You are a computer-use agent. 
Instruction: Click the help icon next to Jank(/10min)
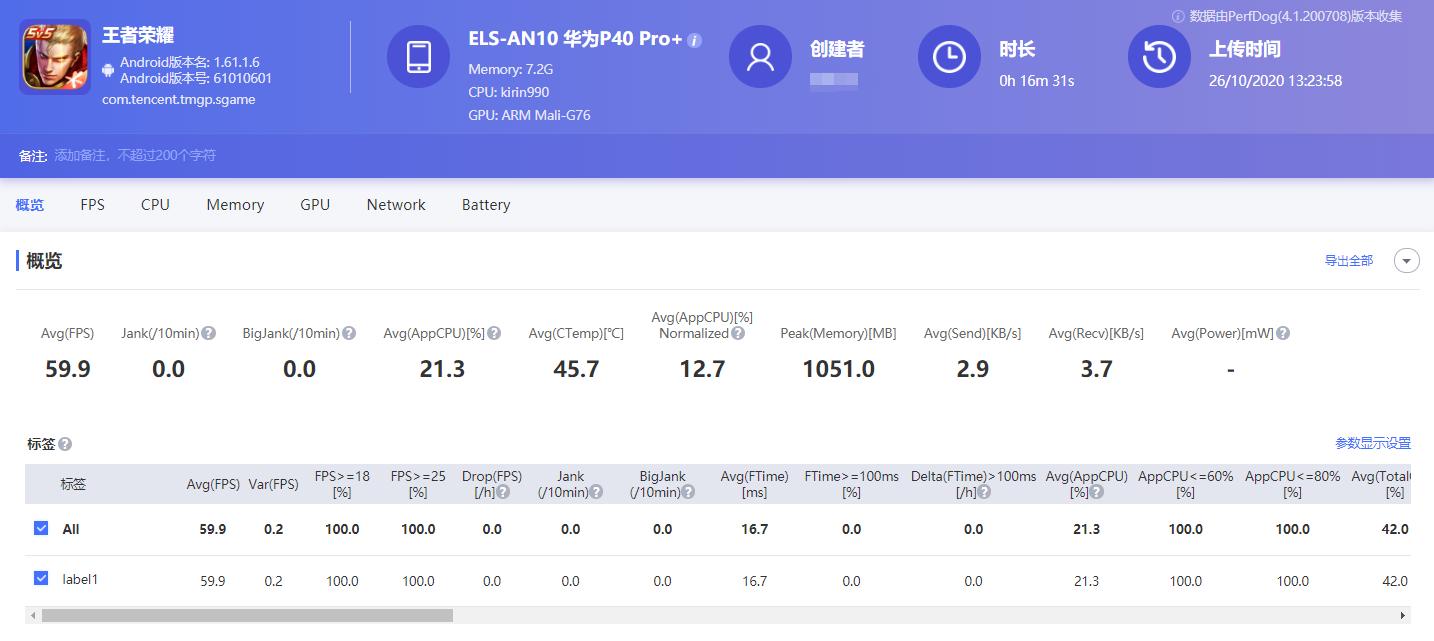coord(208,333)
